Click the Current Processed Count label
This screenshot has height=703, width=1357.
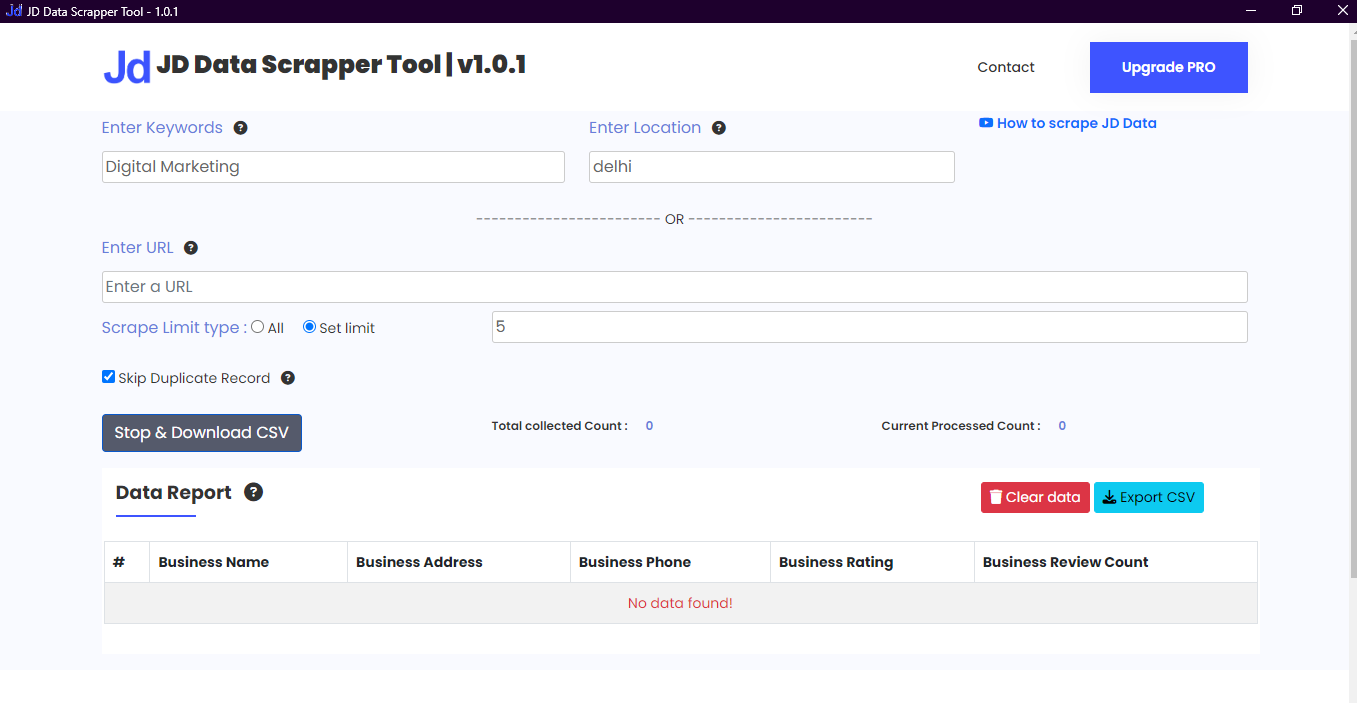point(961,426)
